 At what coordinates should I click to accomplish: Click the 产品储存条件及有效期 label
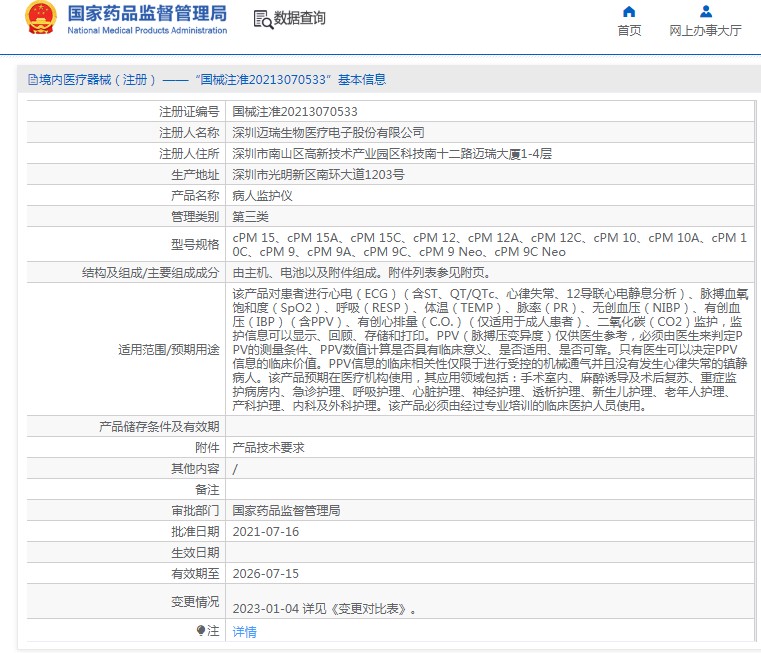click(159, 427)
